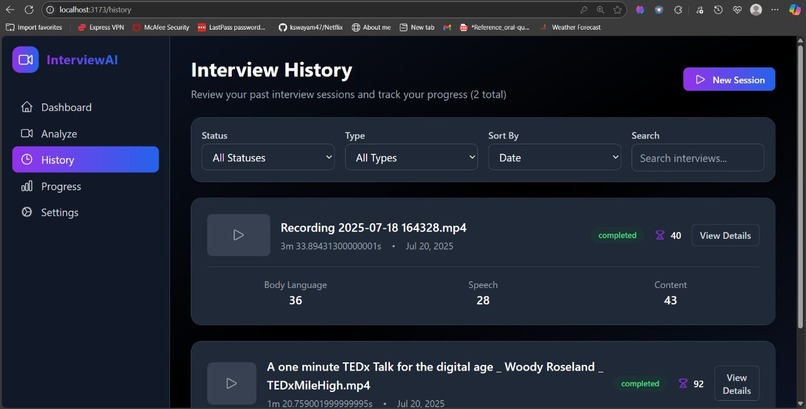Click the score icon beside 92
The height and width of the screenshot is (409, 806).
point(683,384)
